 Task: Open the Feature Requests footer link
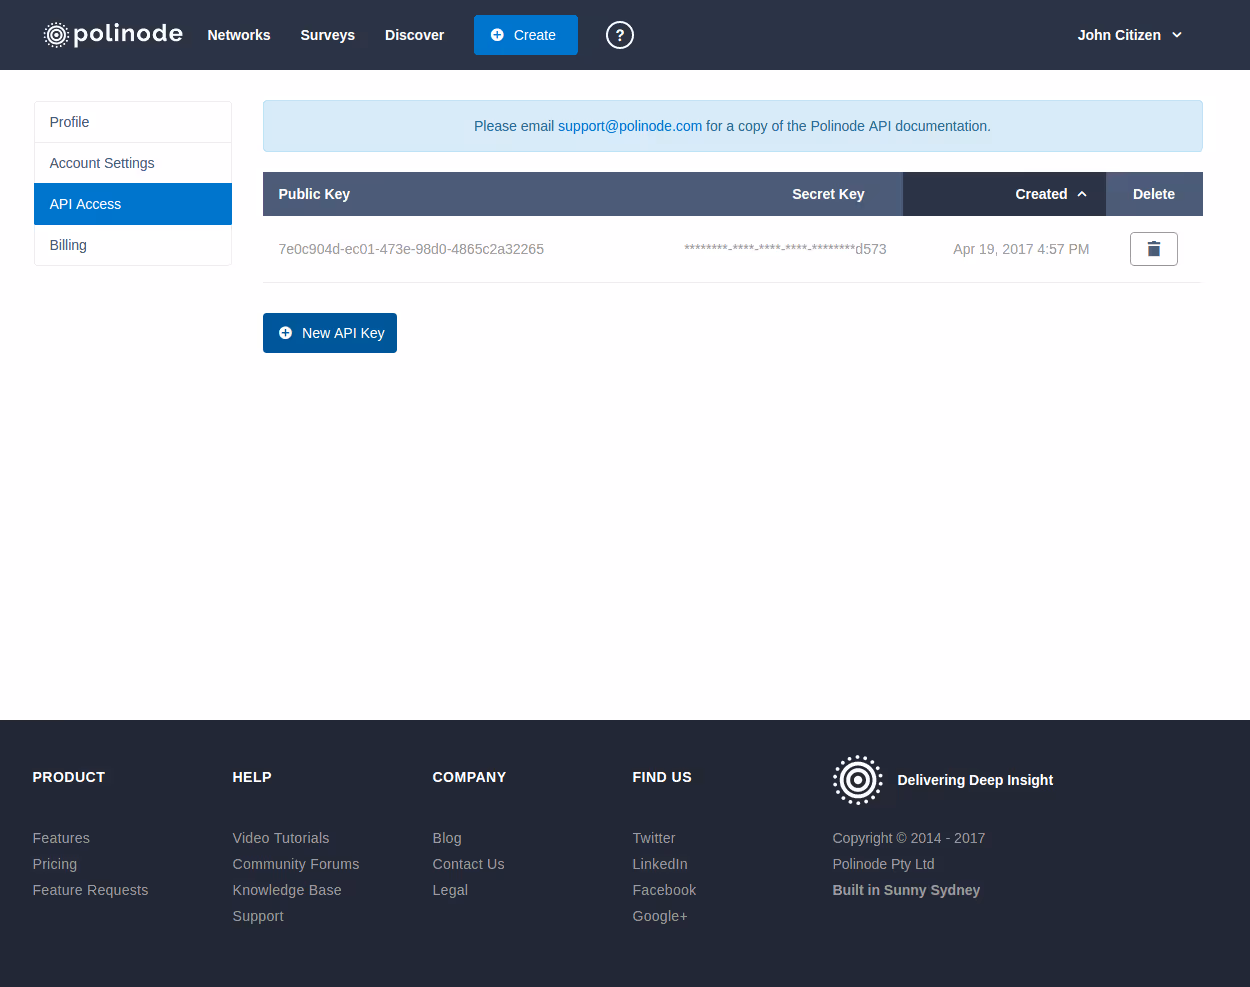[90, 890]
